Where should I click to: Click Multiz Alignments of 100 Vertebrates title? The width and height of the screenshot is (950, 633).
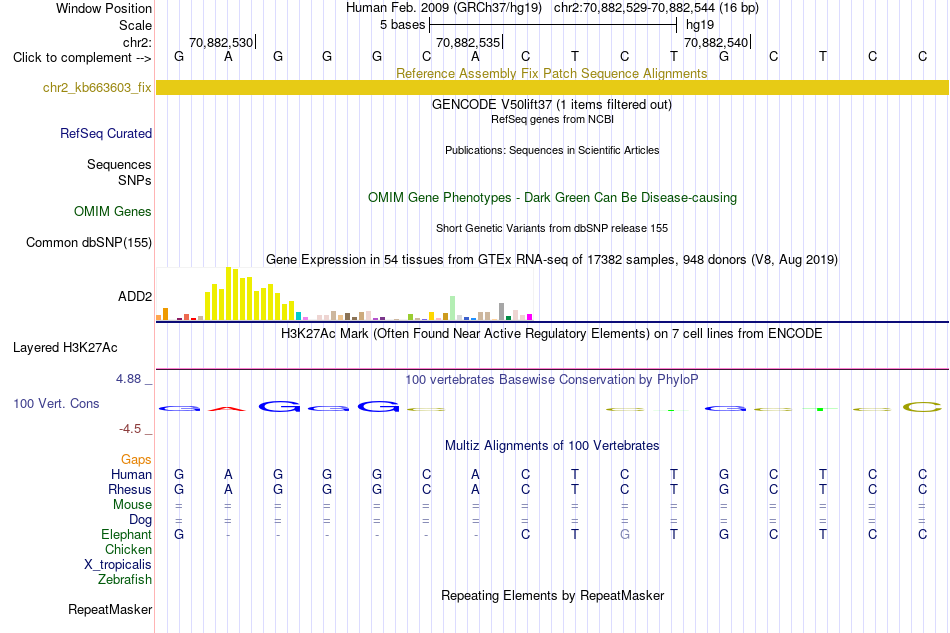552,446
